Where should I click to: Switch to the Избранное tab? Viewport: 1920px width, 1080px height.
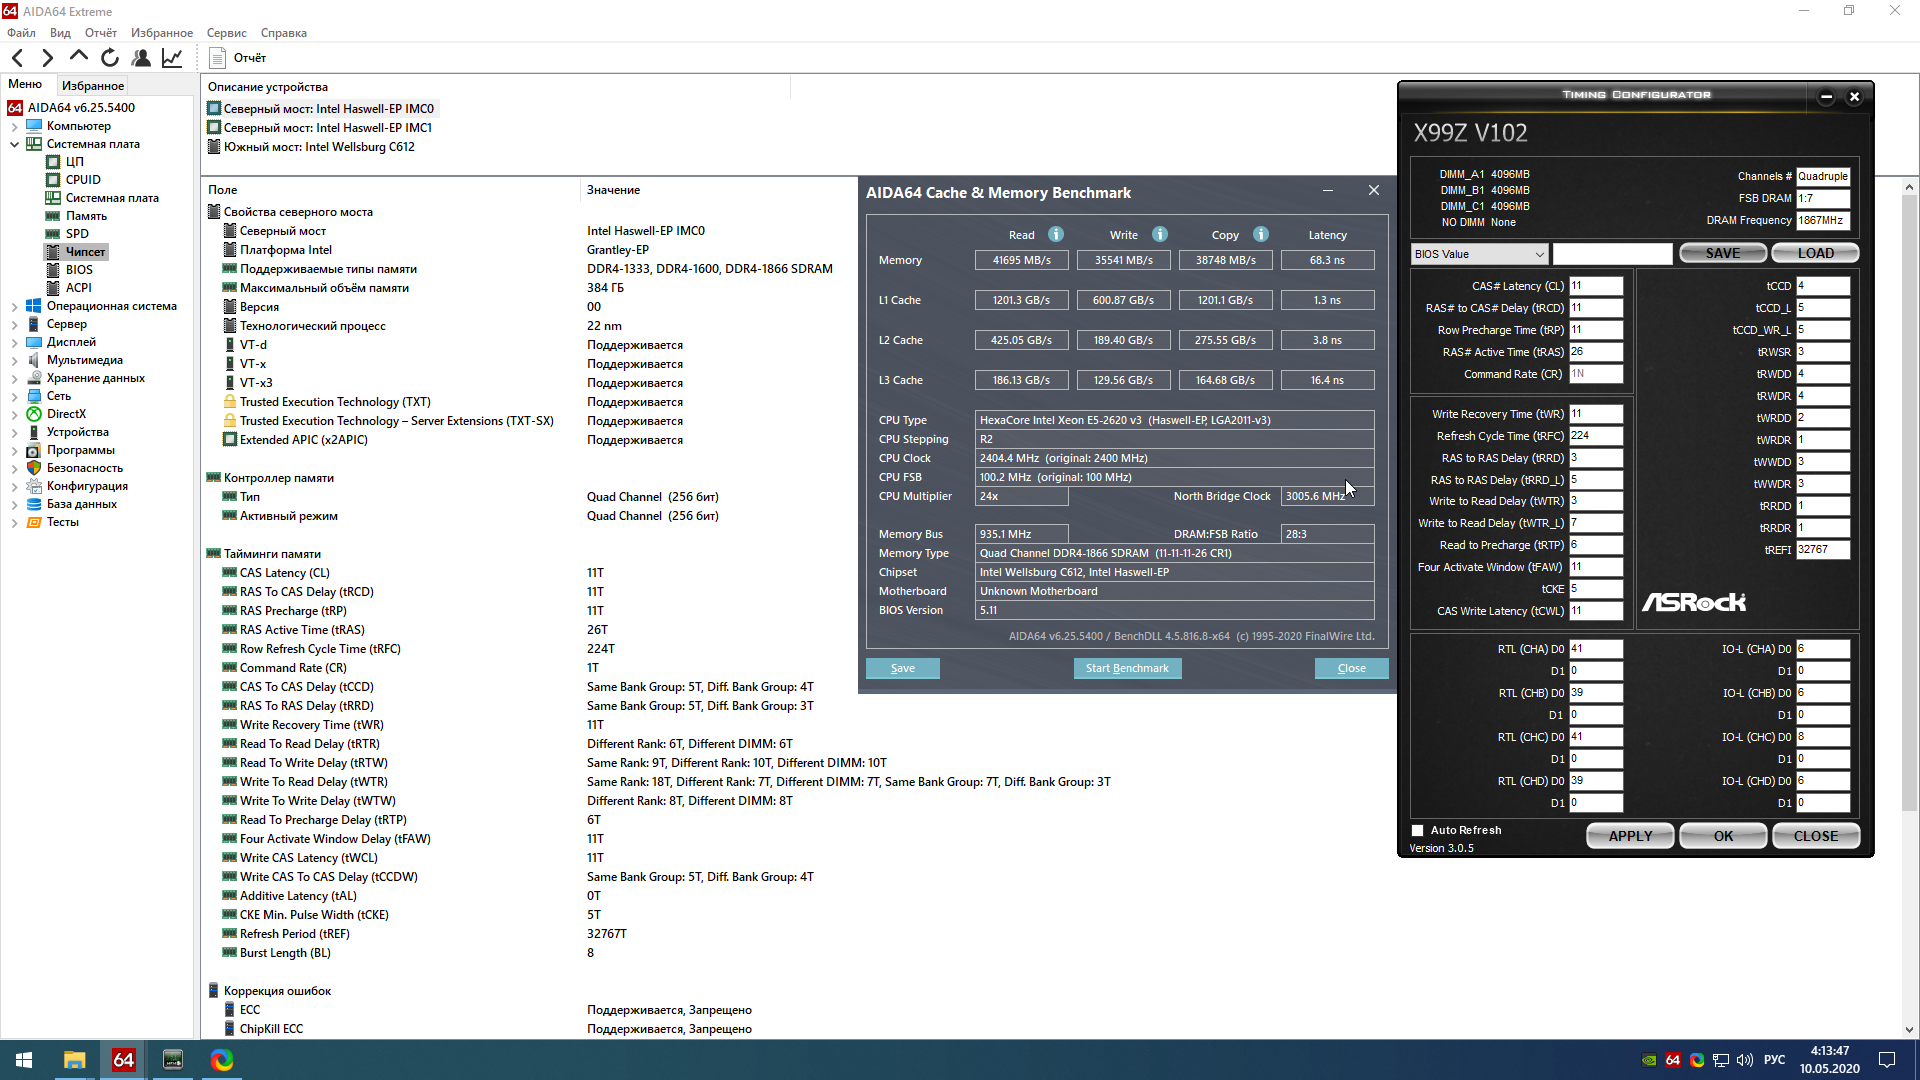[x=92, y=86]
